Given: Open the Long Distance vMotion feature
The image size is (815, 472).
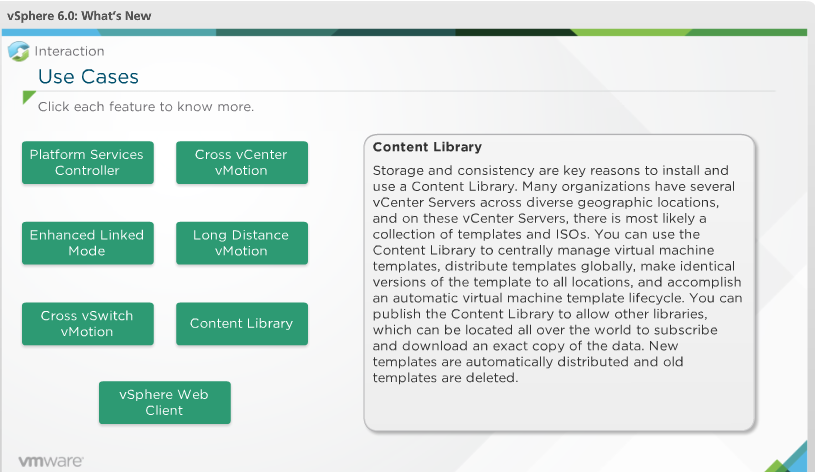Looking at the screenshot, I should 242,243.
